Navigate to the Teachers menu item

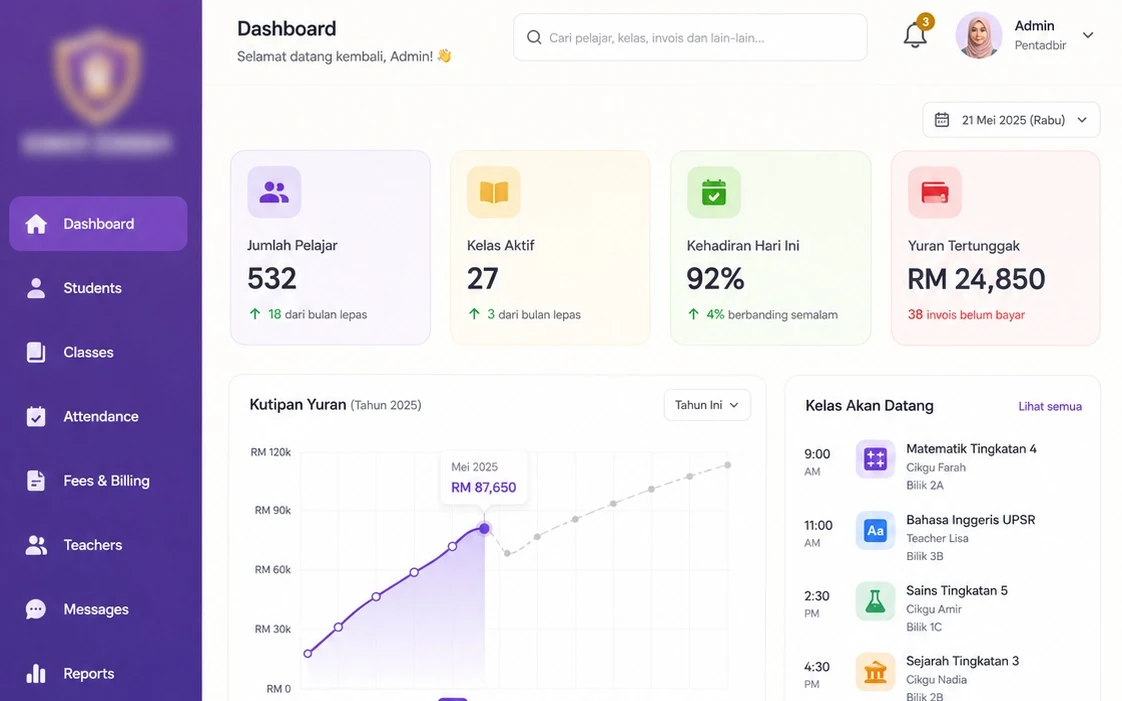(98, 545)
